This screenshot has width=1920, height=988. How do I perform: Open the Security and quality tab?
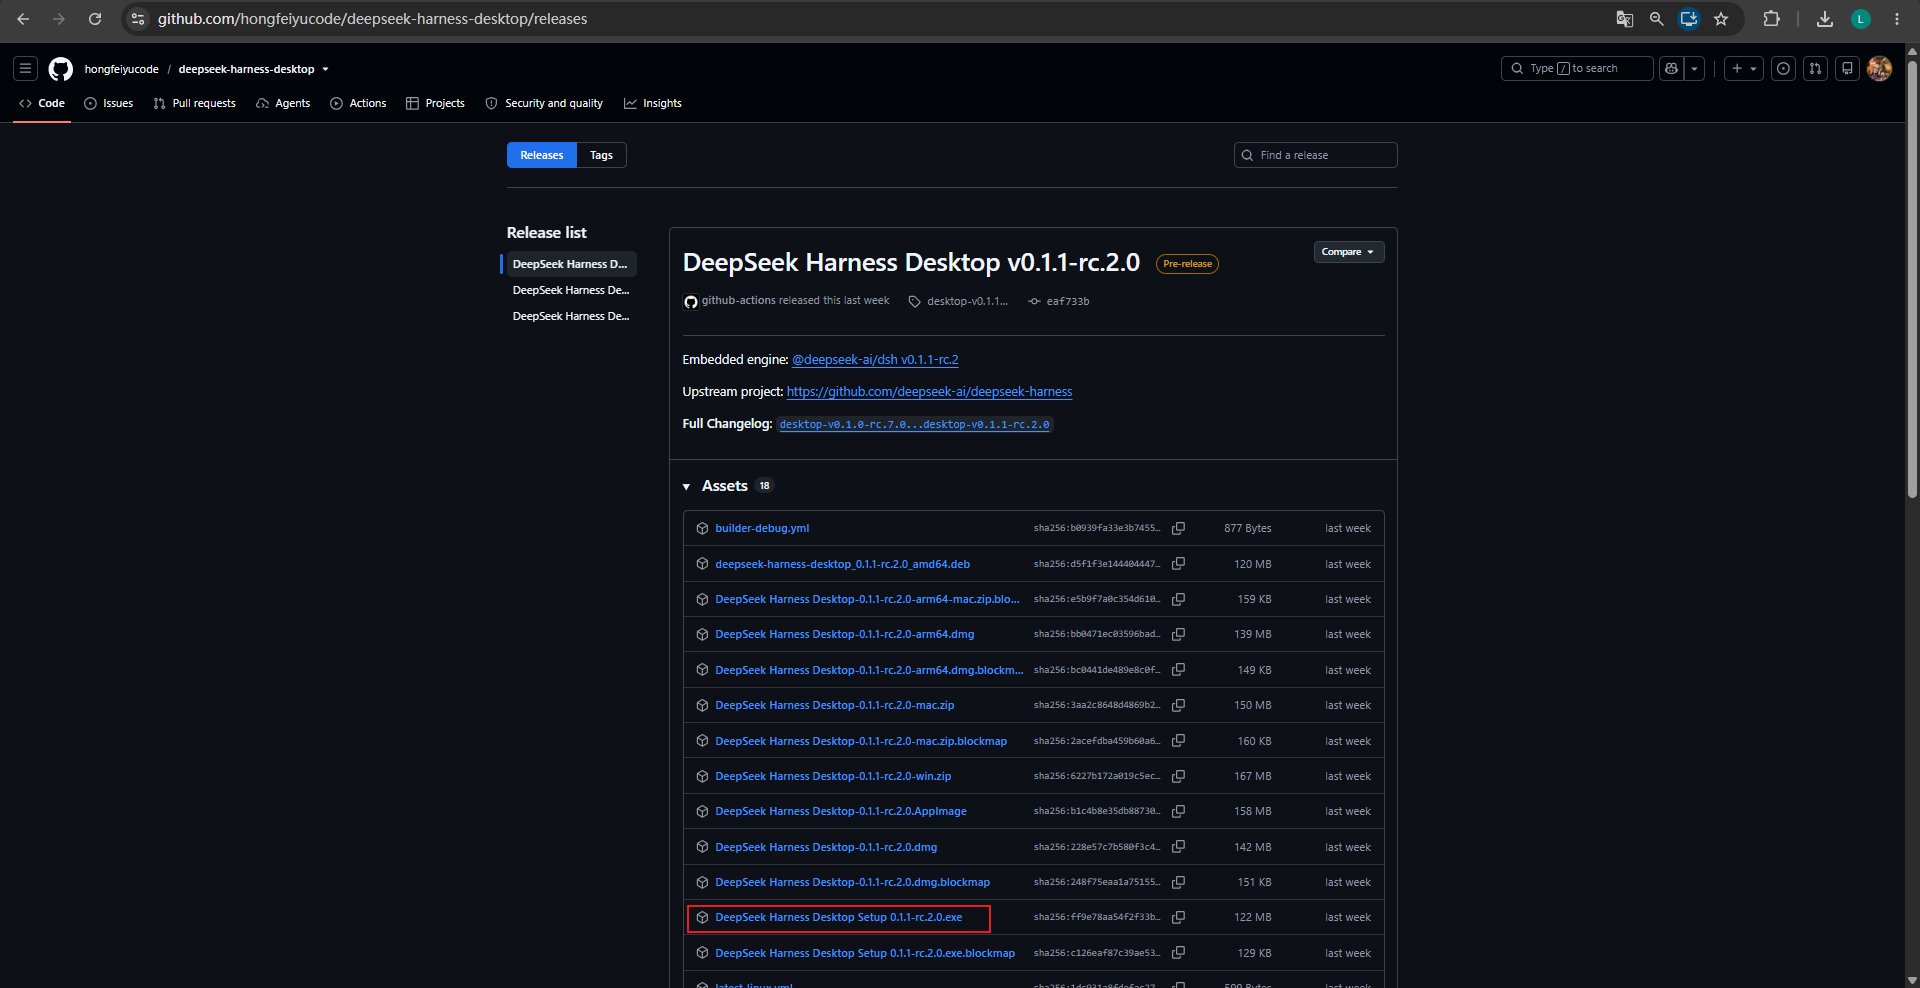click(544, 103)
